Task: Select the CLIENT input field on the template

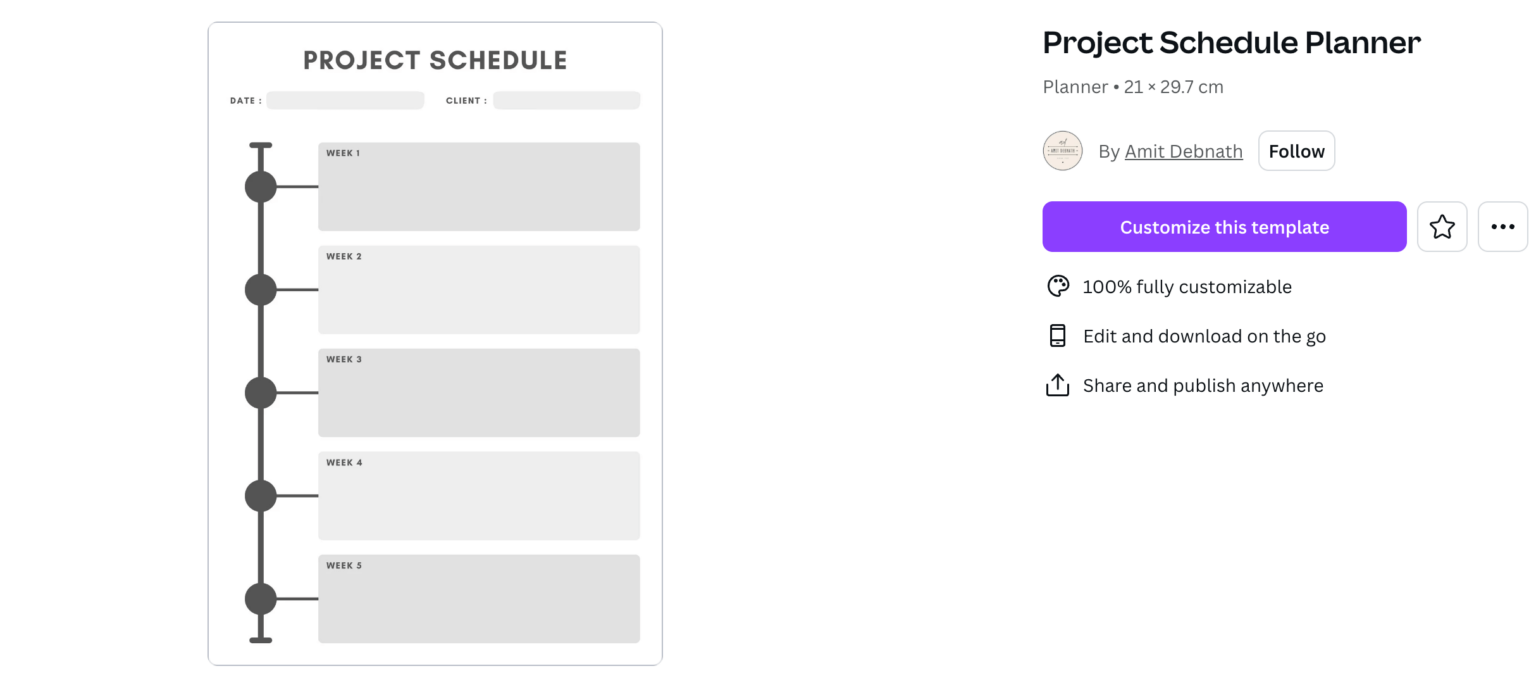Action: pos(566,100)
